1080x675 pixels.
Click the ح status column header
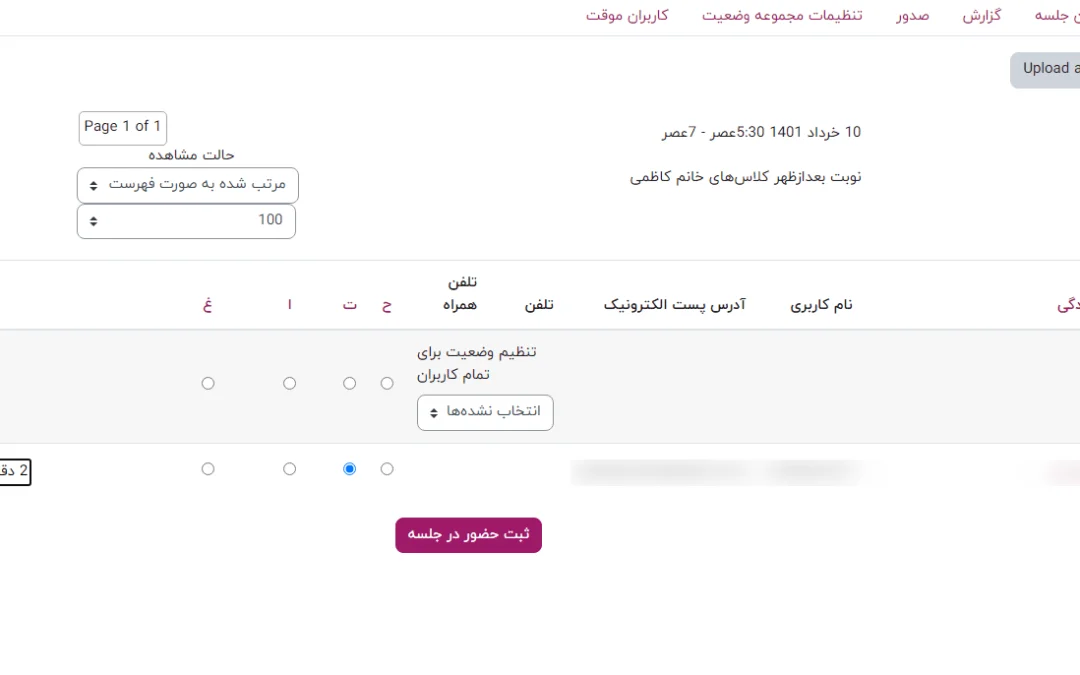pyautogui.click(x=387, y=305)
